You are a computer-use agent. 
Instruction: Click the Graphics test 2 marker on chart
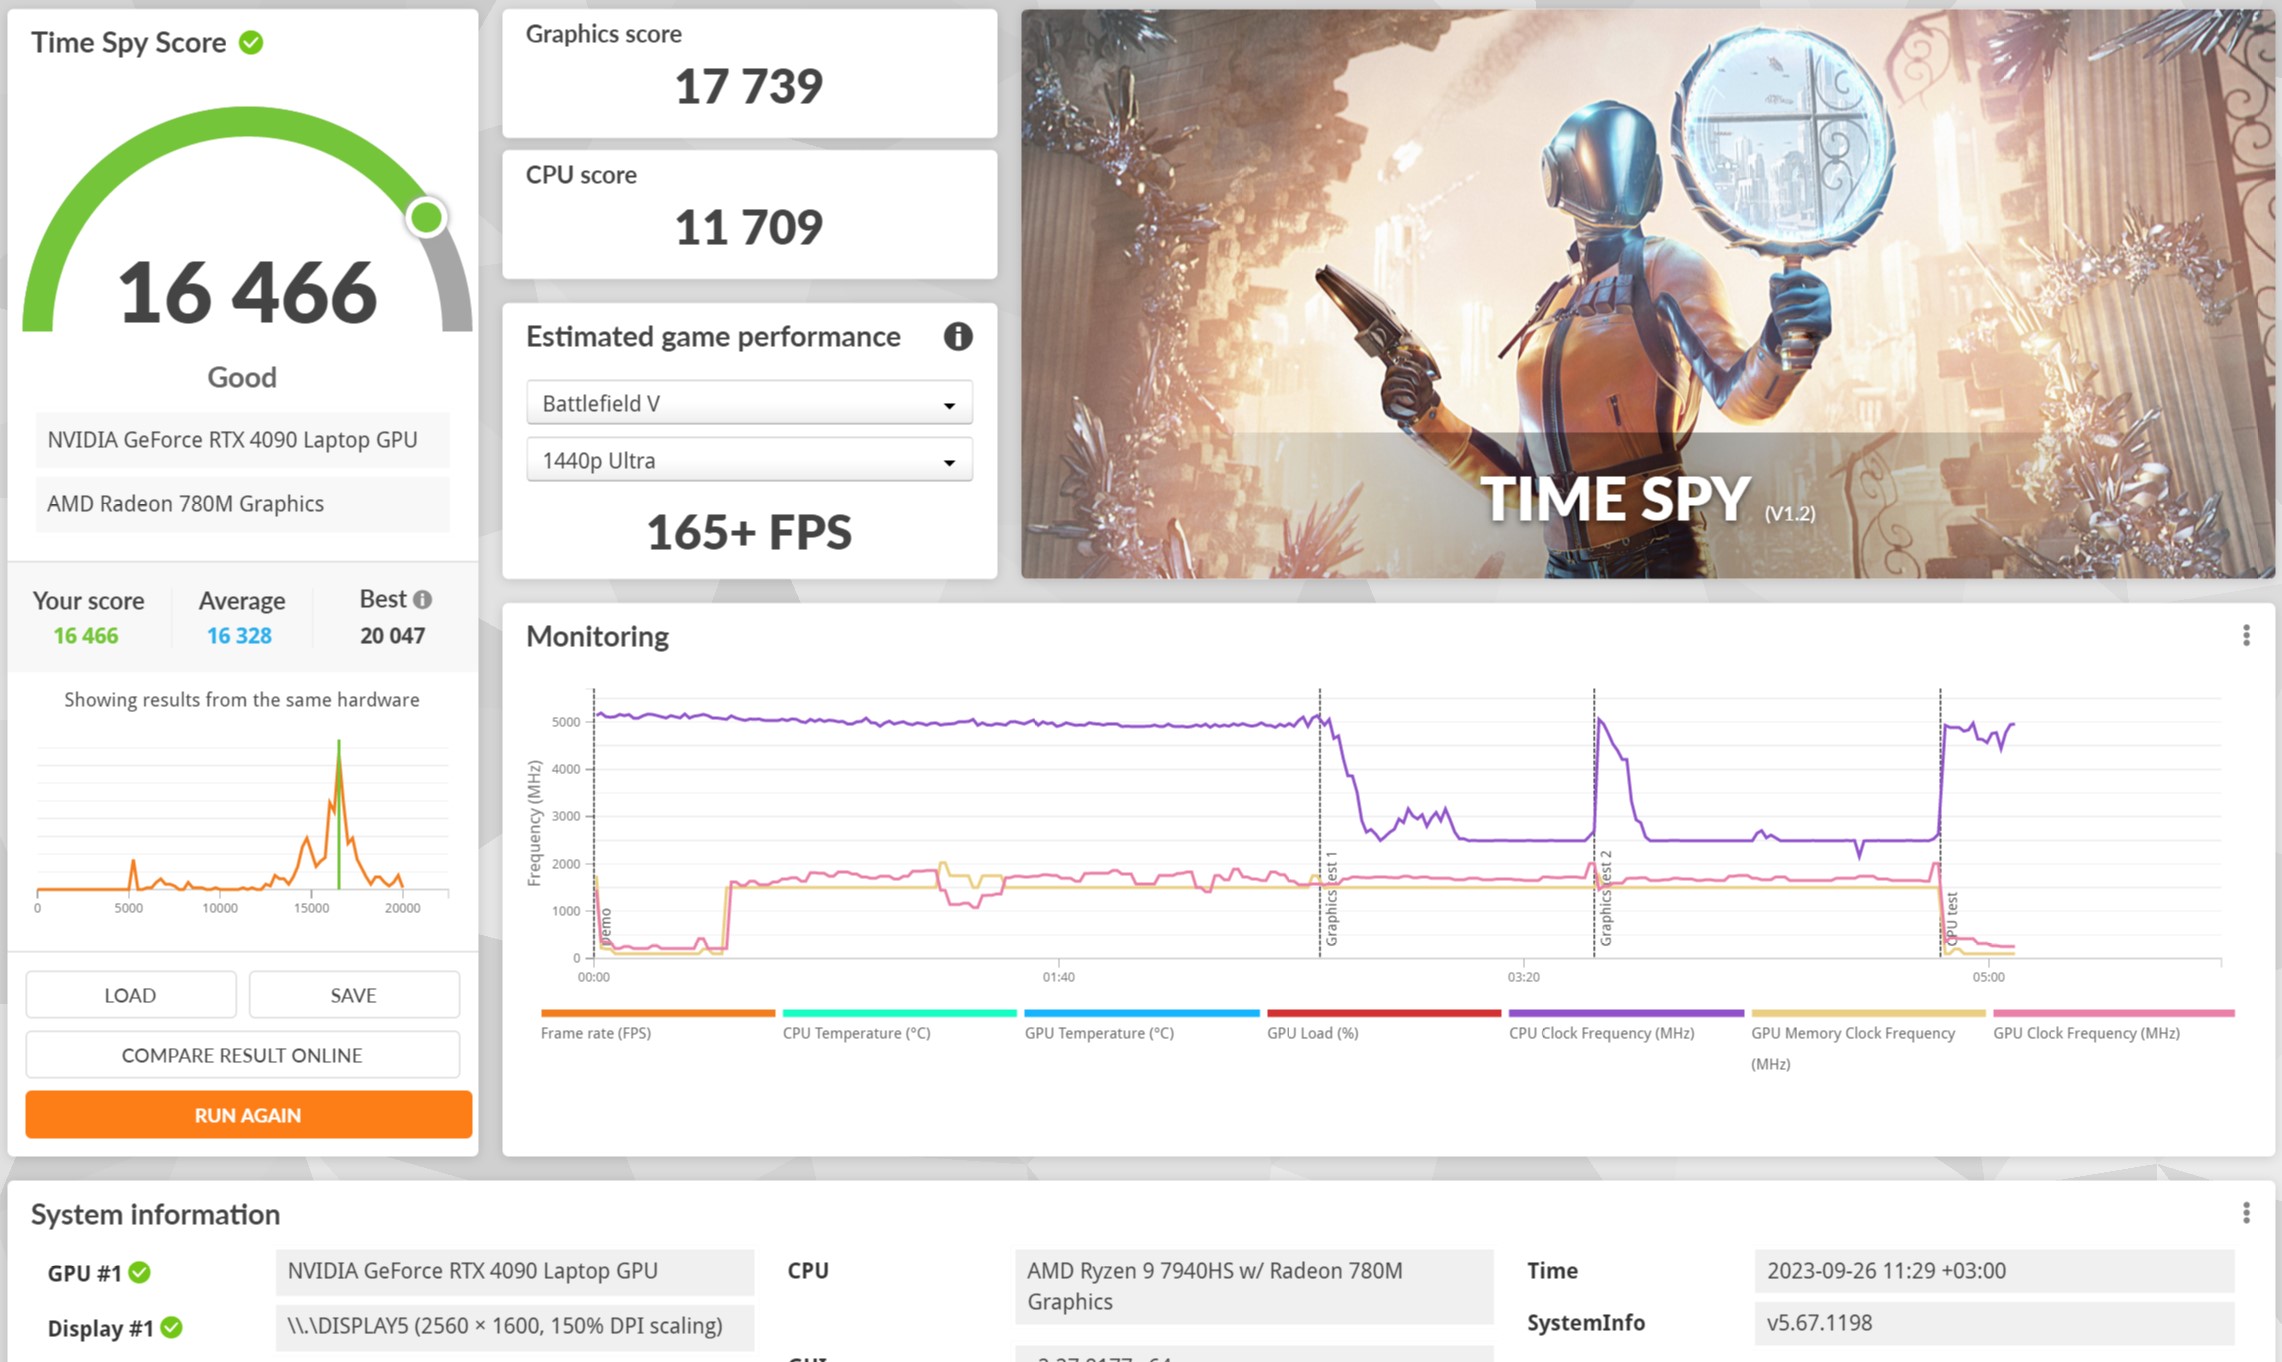pyautogui.click(x=1605, y=898)
